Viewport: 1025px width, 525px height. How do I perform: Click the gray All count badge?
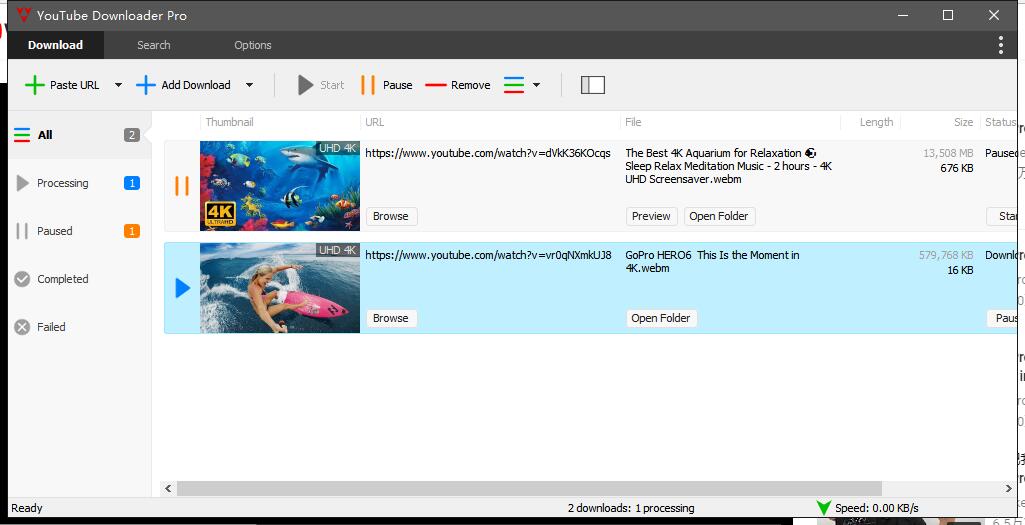coord(132,135)
